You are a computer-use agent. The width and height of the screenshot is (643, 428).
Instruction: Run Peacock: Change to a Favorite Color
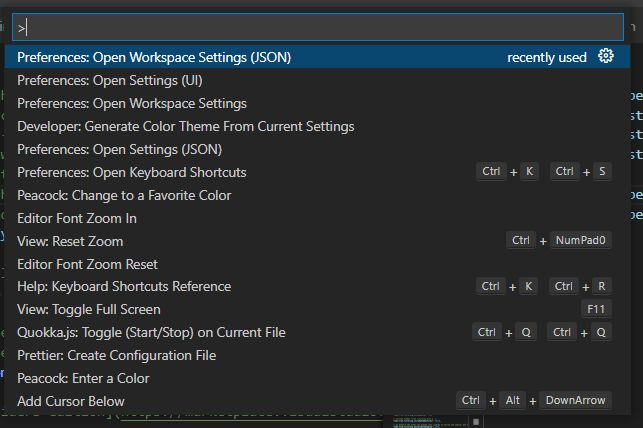pyautogui.click(x=317, y=195)
